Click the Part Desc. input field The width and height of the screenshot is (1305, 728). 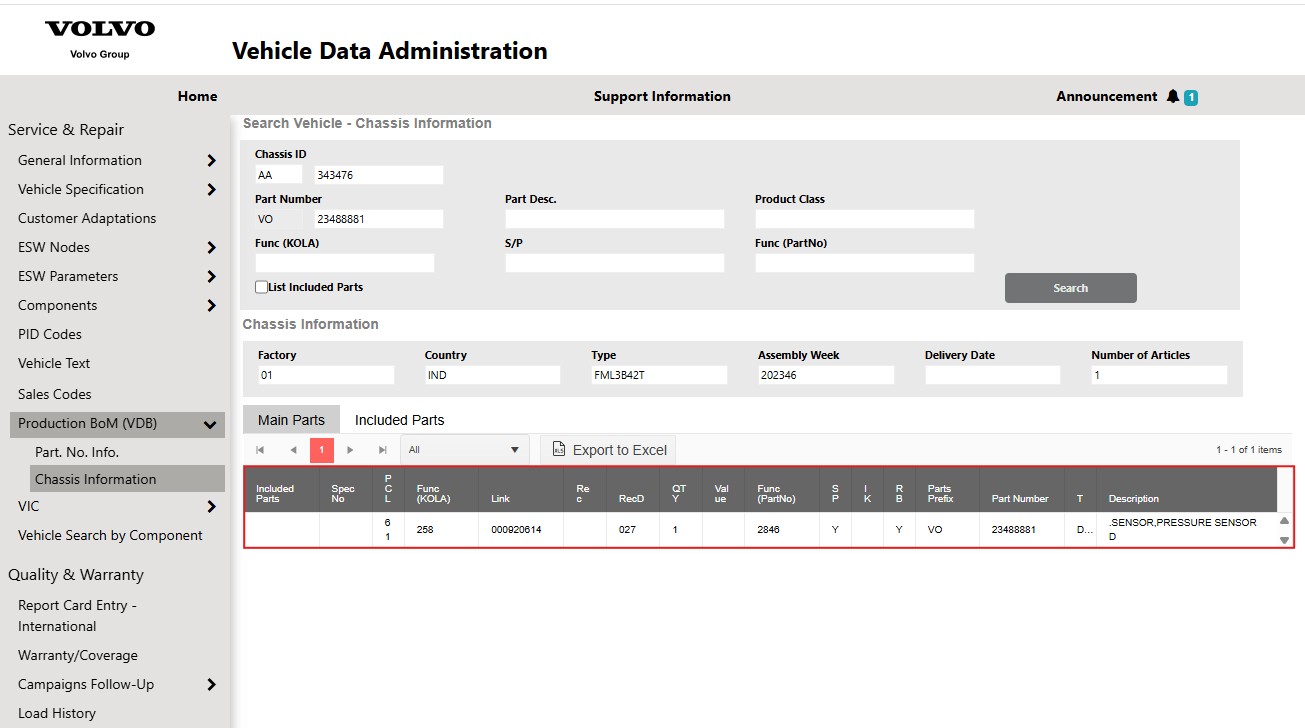click(x=614, y=219)
